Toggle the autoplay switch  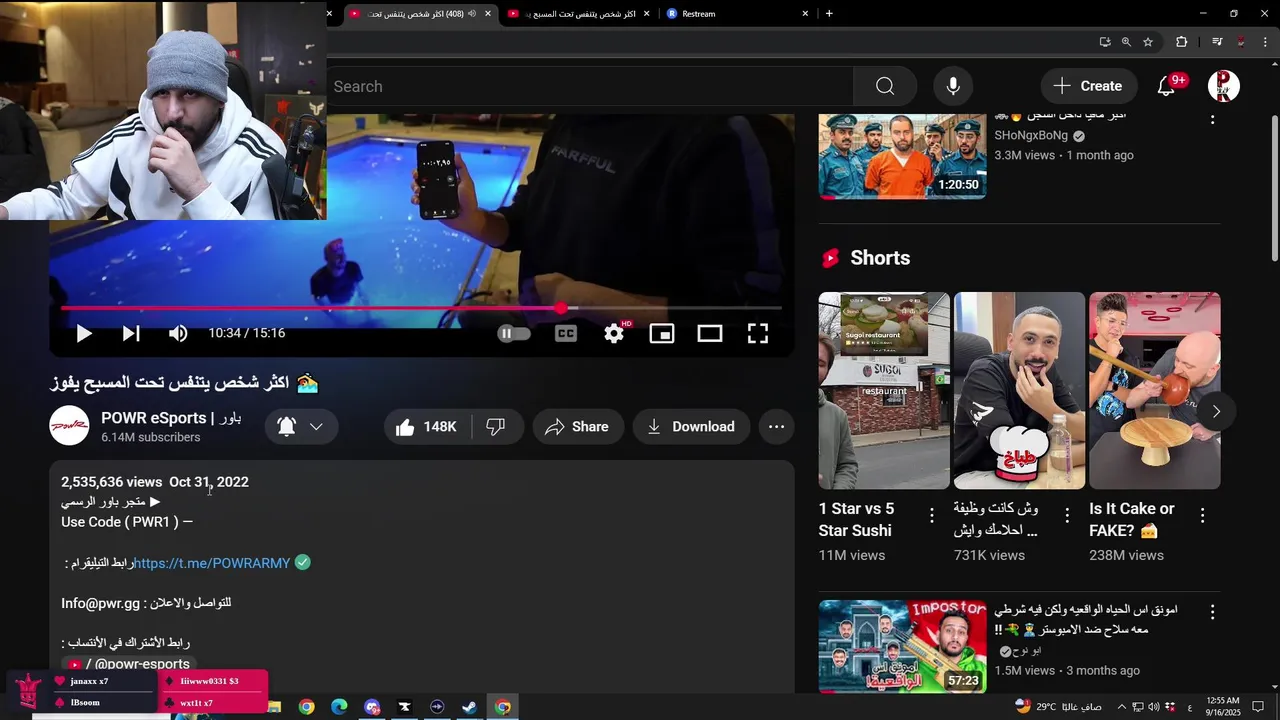pos(514,334)
